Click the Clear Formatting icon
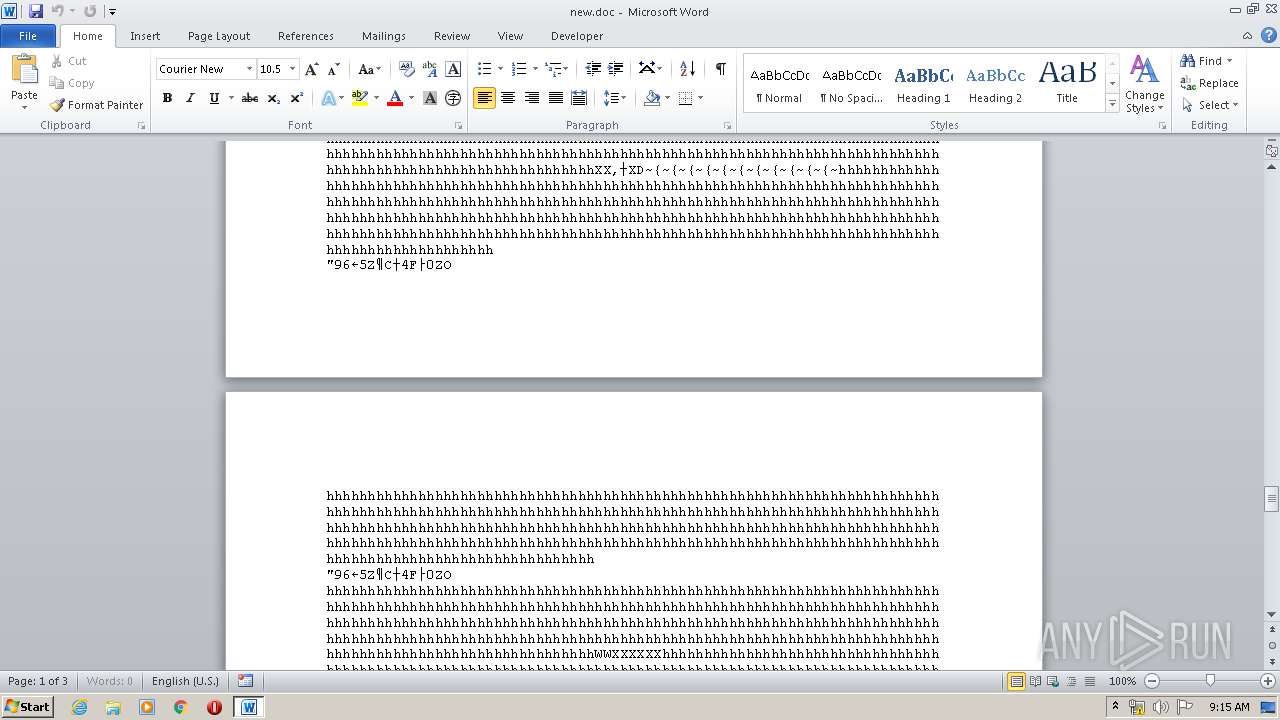Image resolution: width=1280 pixels, height=720 pixels. click(406, 69)
